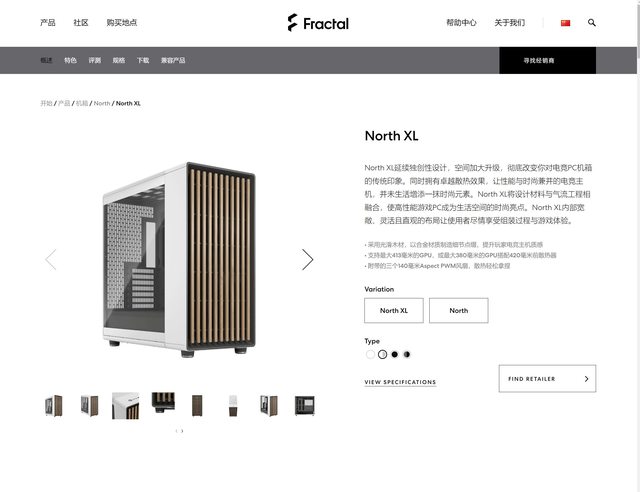
Task: Select the close-up top corner thumbnail
Action: (x=125, y=406)
